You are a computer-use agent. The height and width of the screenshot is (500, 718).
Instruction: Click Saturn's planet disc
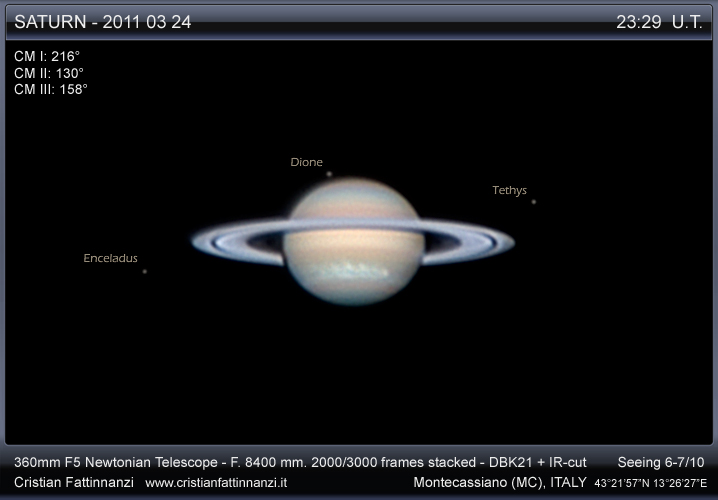pos(353,242)
